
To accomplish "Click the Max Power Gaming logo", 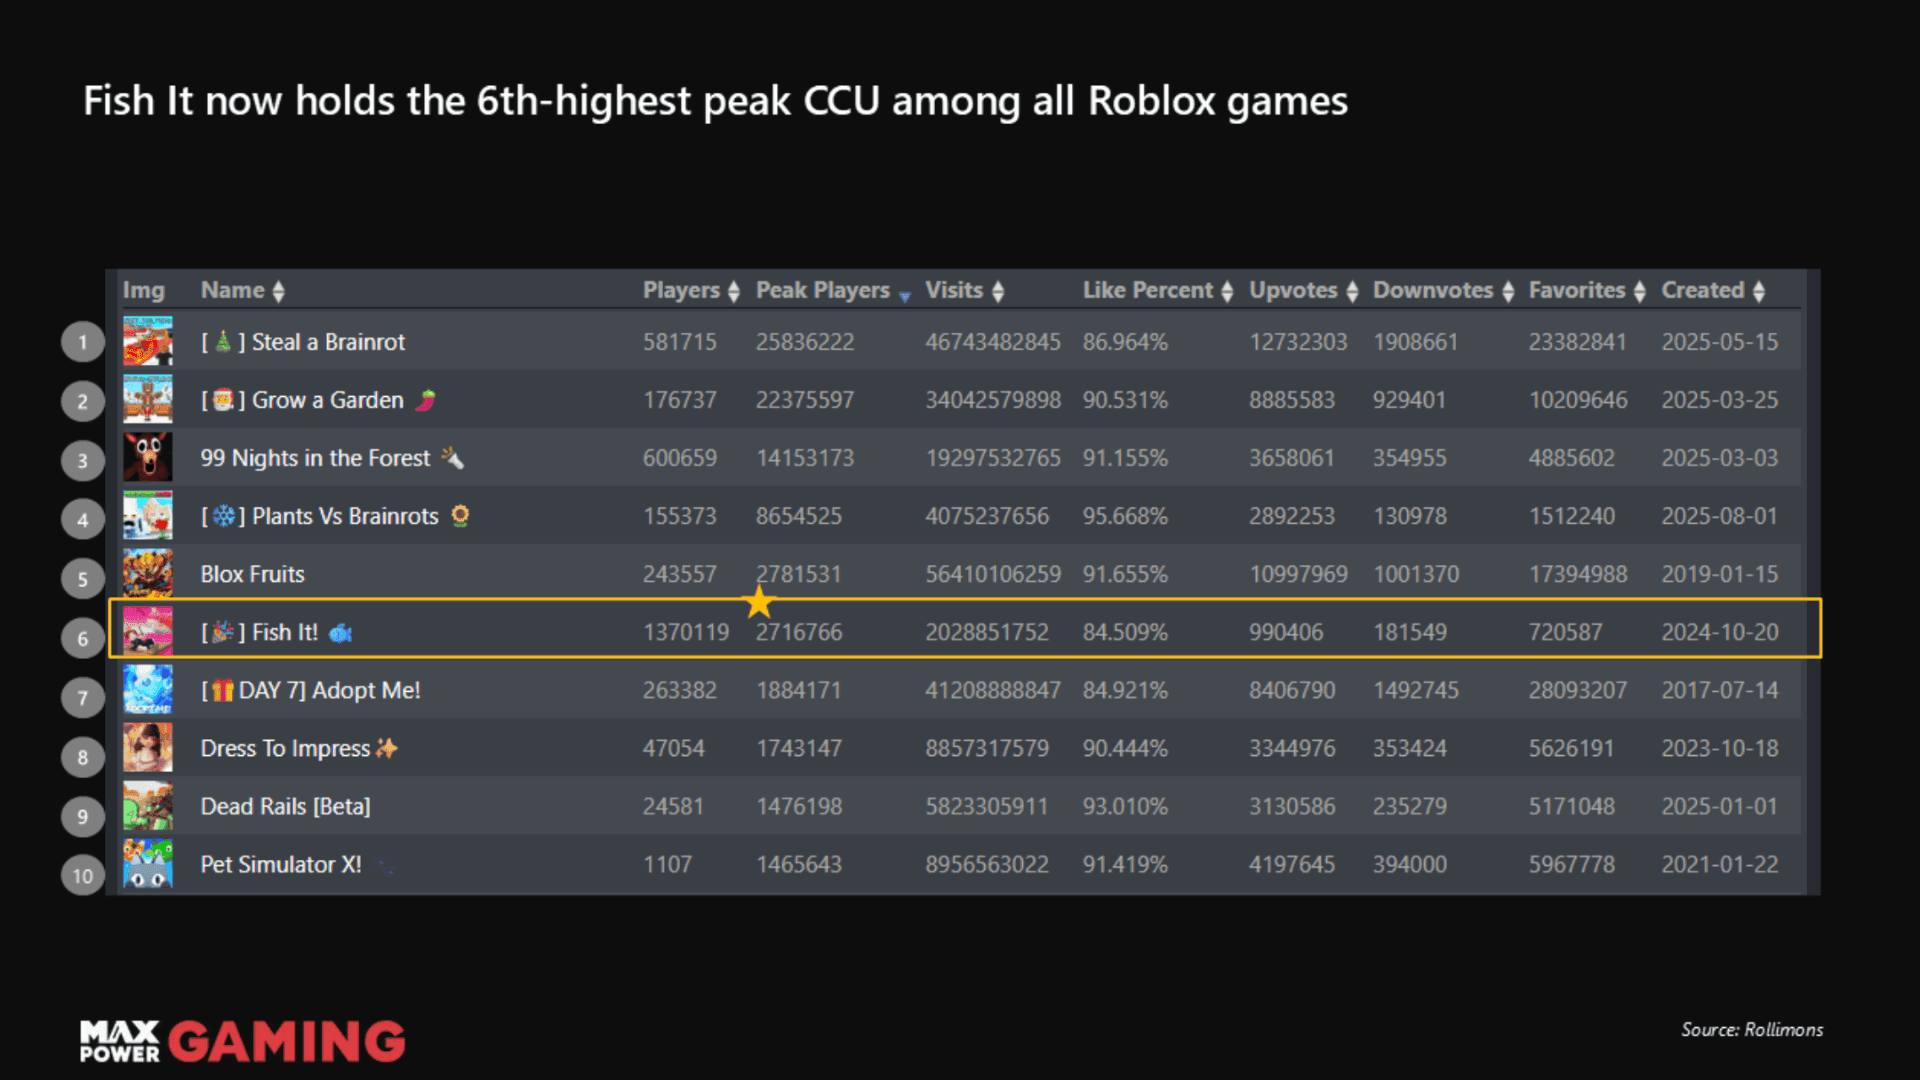I will click(x=240, y=1040).
